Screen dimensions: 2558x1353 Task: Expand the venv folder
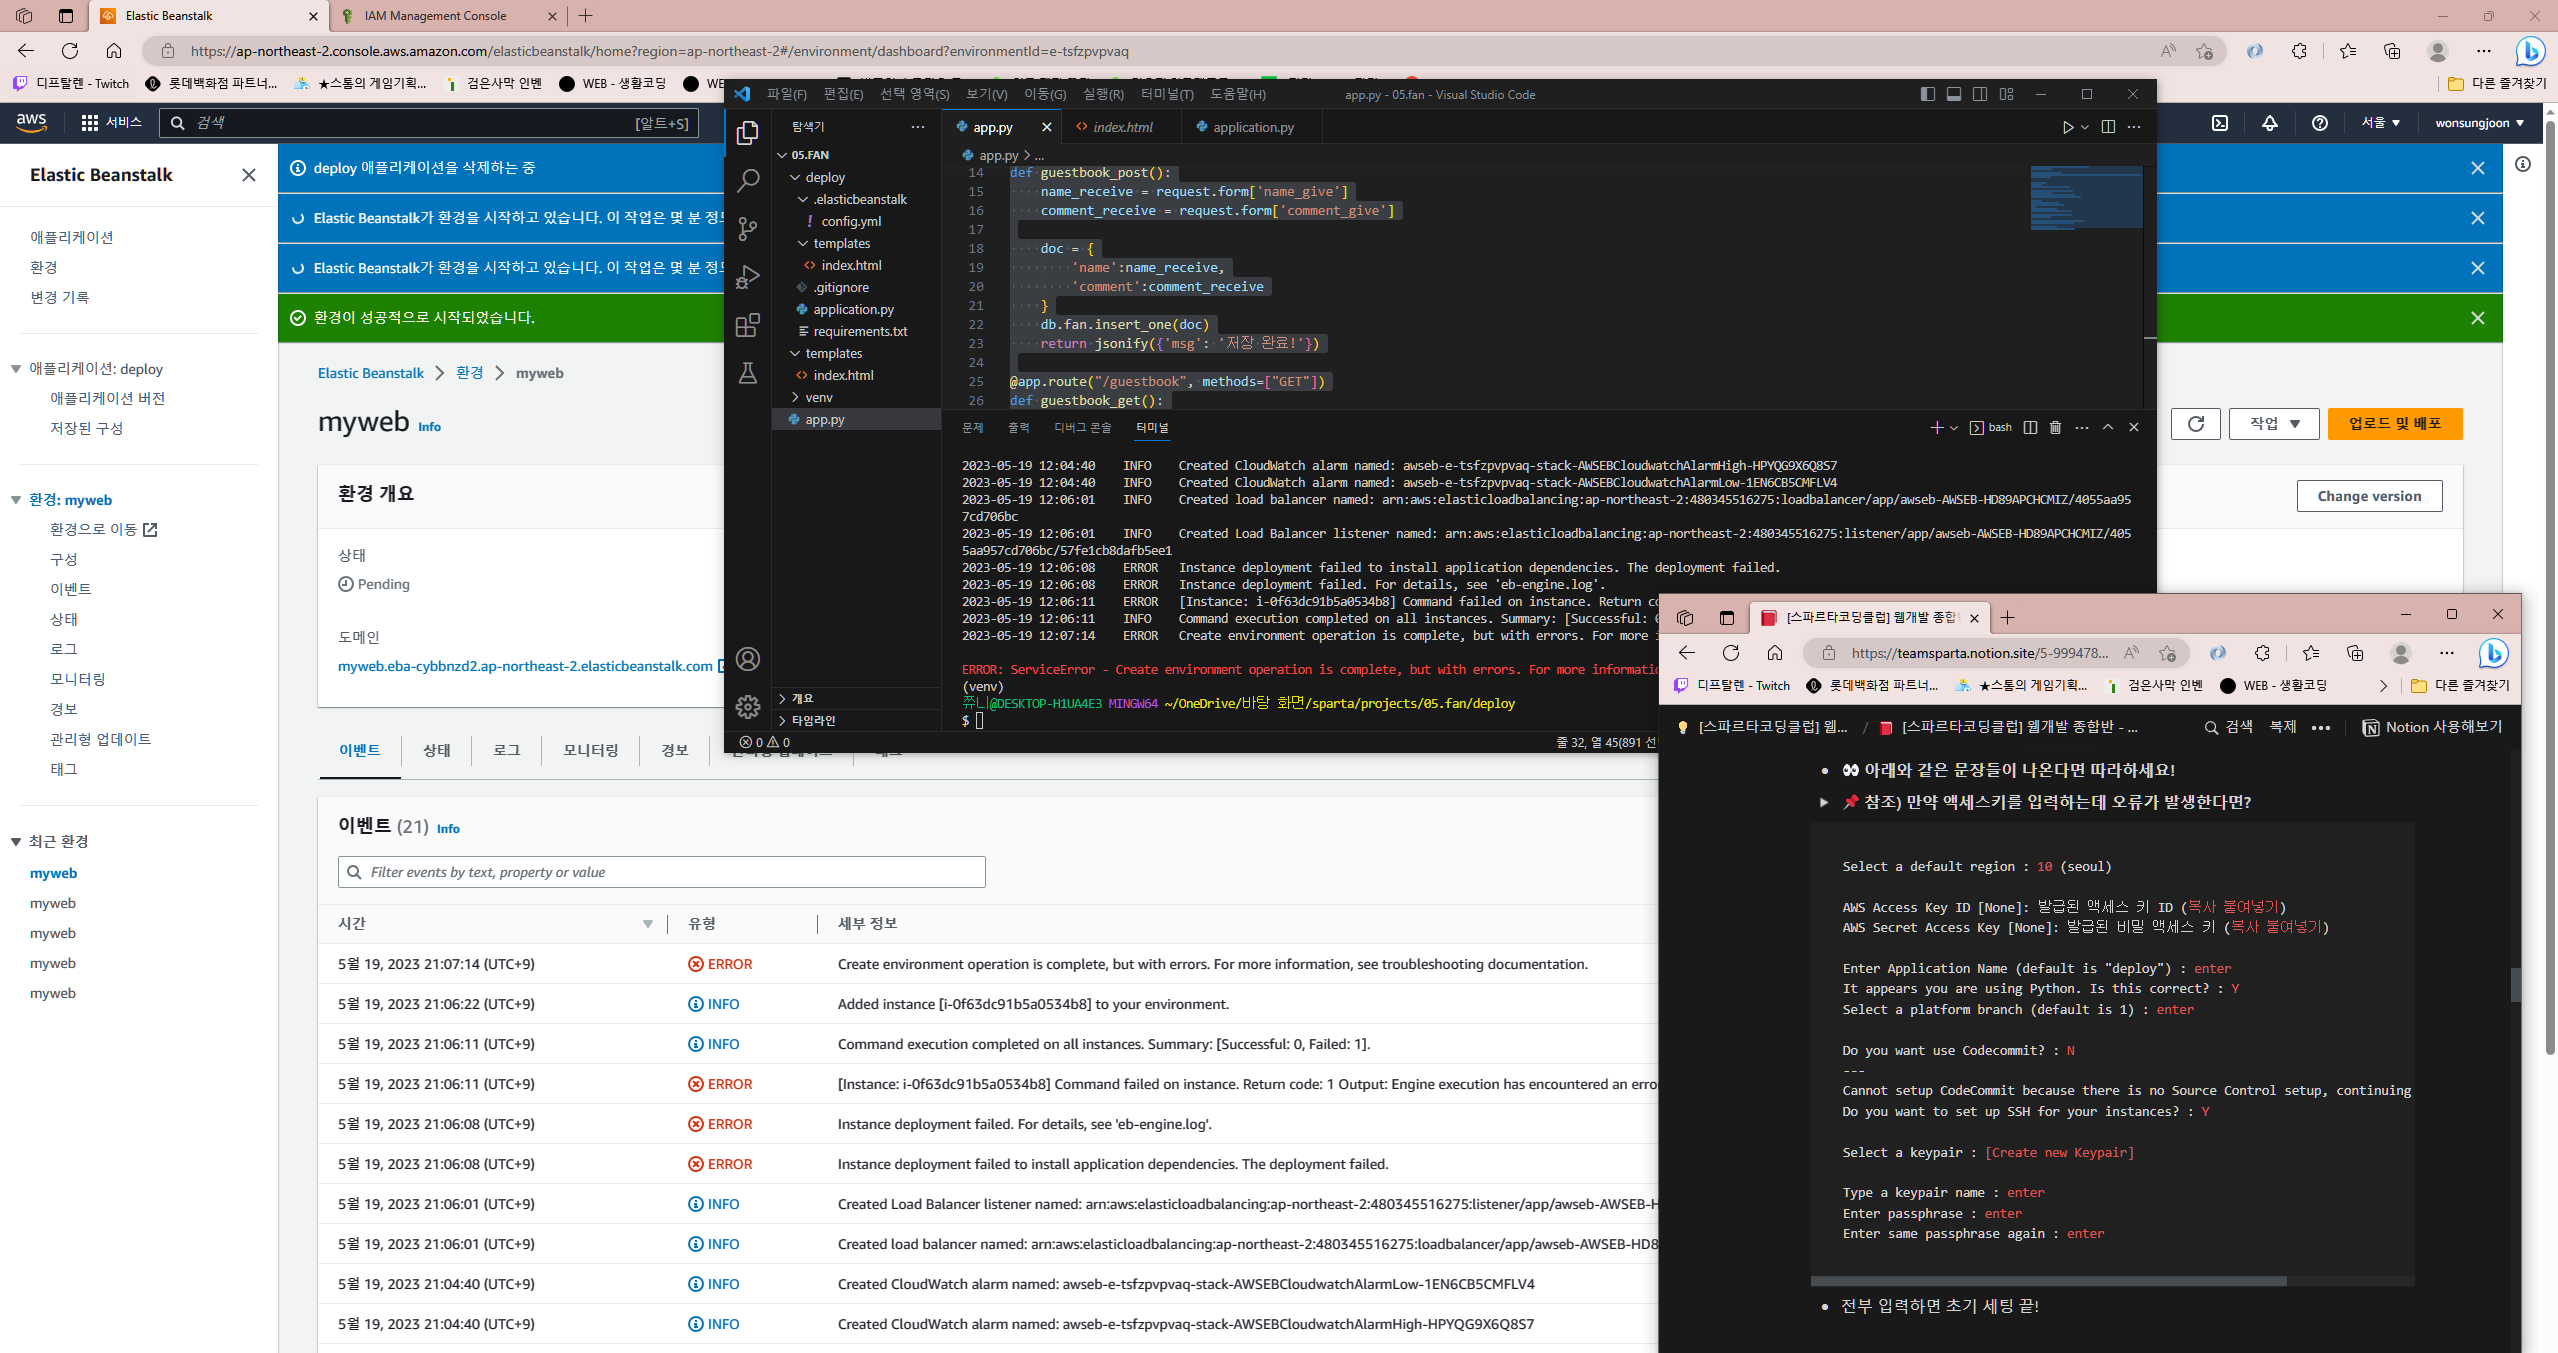click(796, 397)
